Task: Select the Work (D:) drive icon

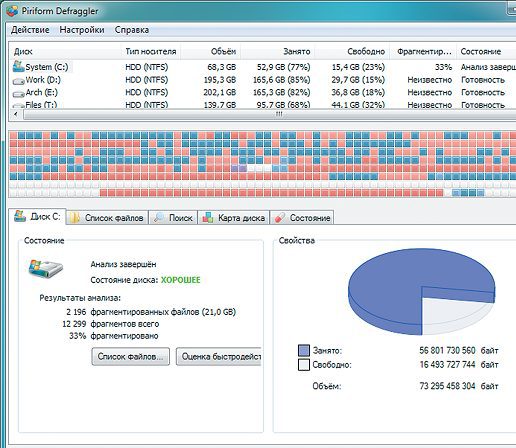Action: pos(18,81)
